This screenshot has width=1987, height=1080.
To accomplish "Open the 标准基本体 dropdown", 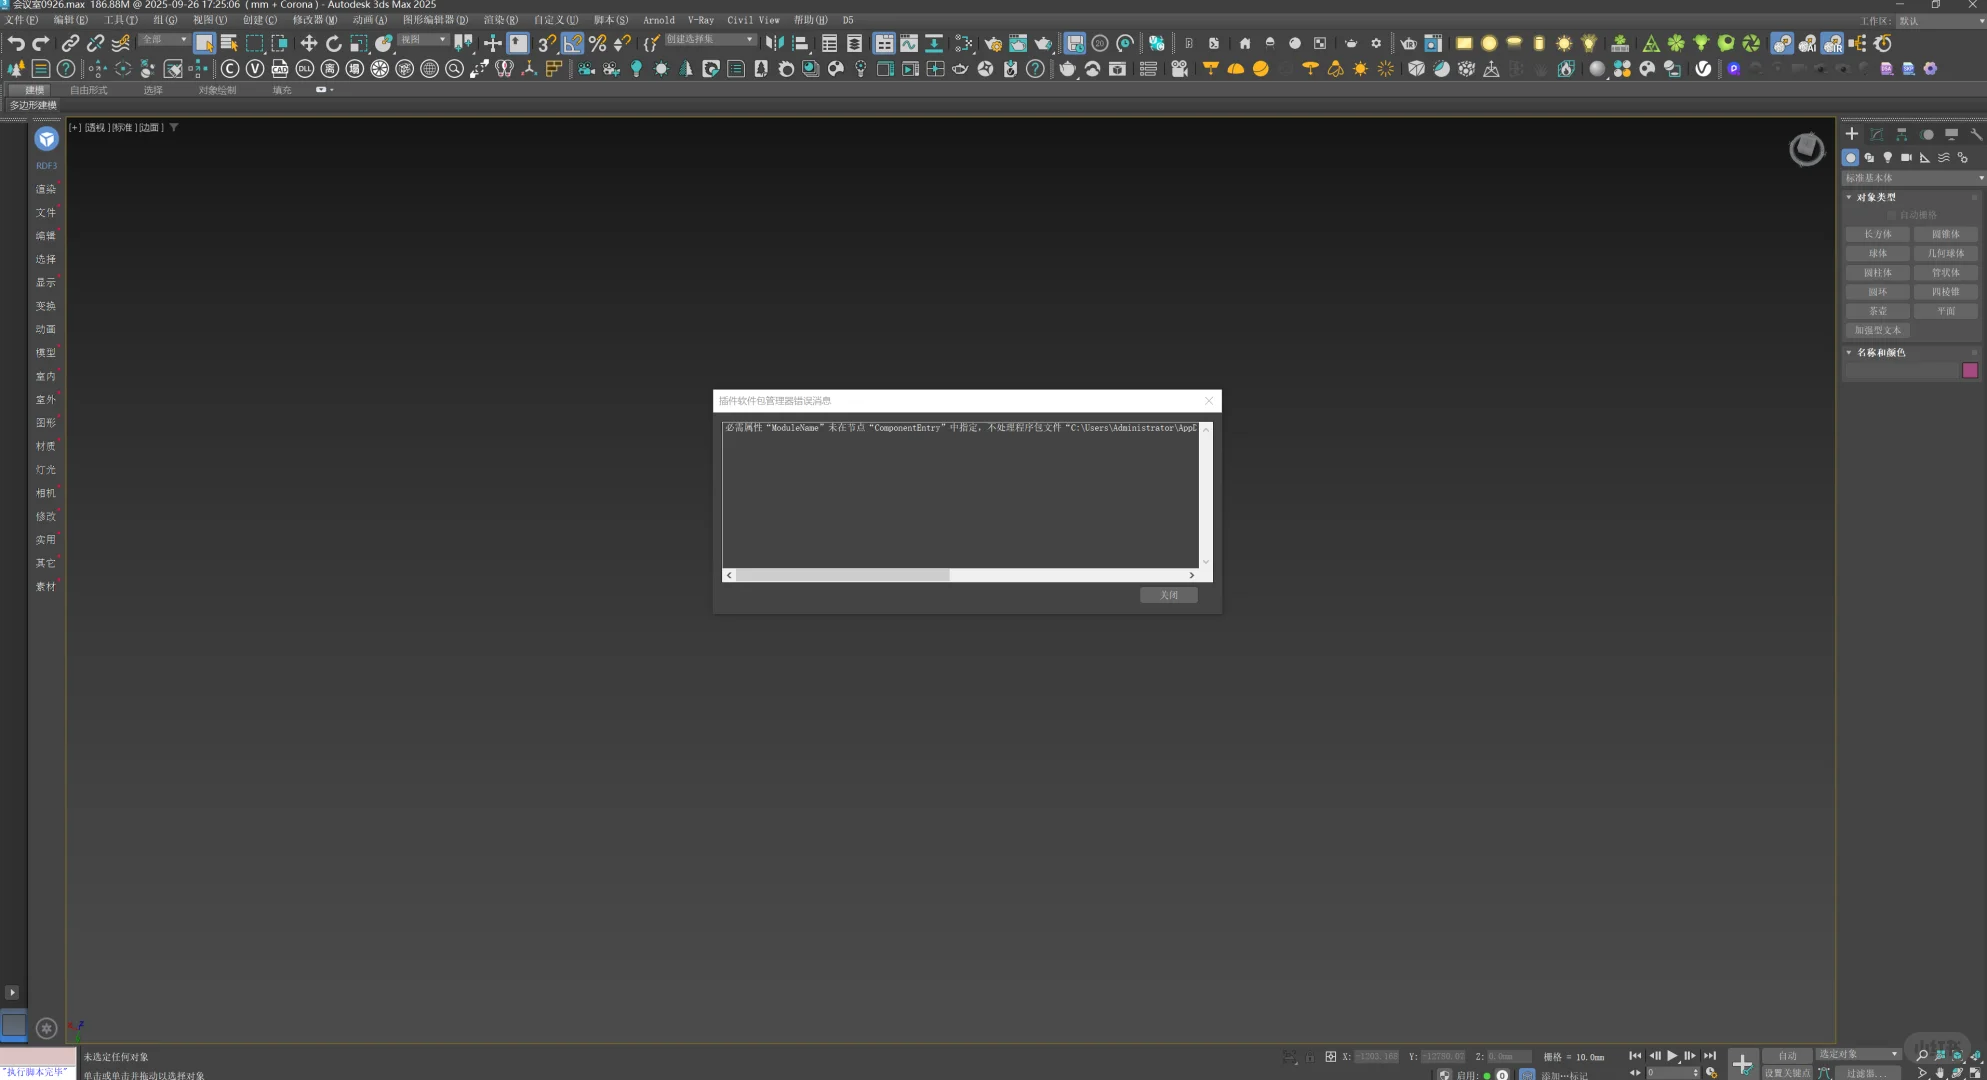I will [x=1910, y=178].
